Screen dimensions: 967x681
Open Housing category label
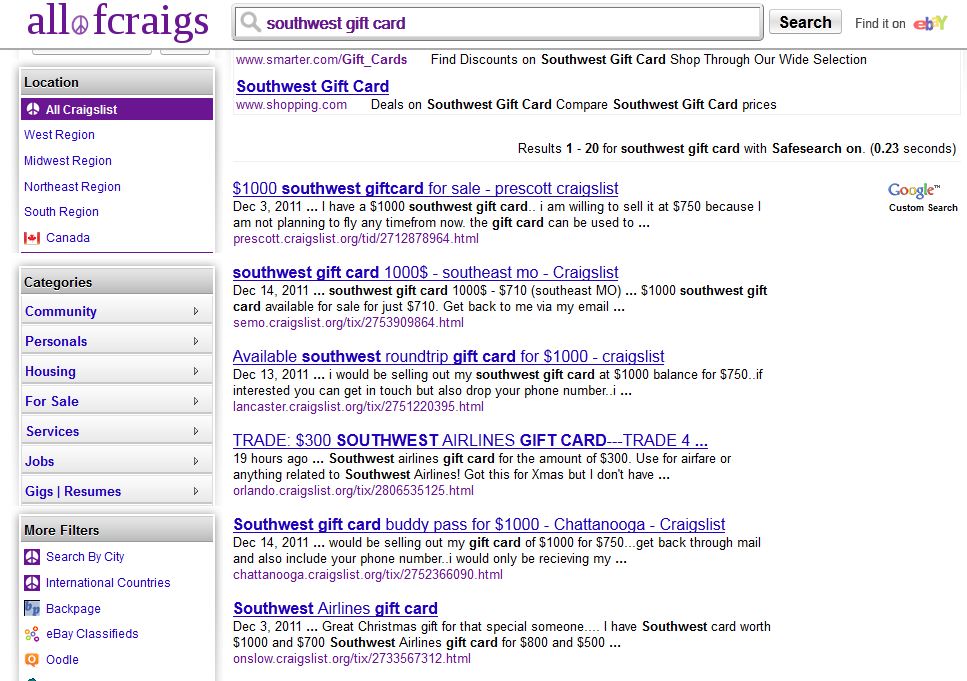tap(51, 371)
